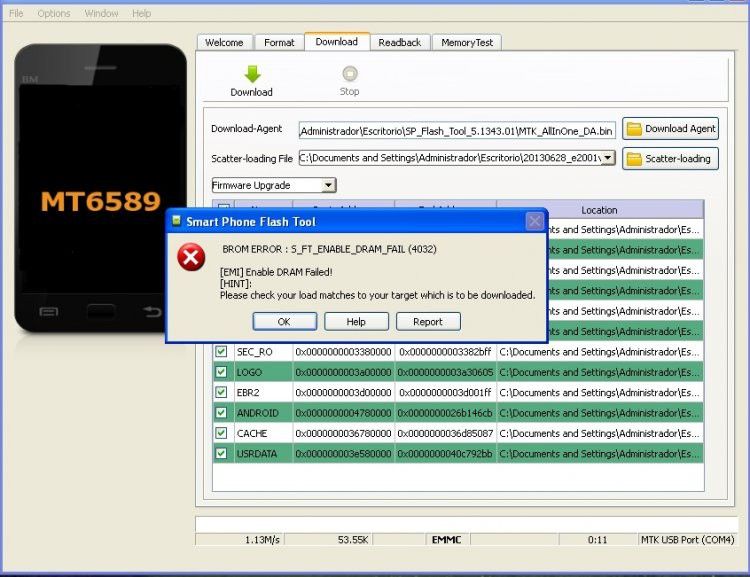Expand the Scatter-loading File path dropdown
The height and width of the screenshot is (577, 750).
pos(607,157)
